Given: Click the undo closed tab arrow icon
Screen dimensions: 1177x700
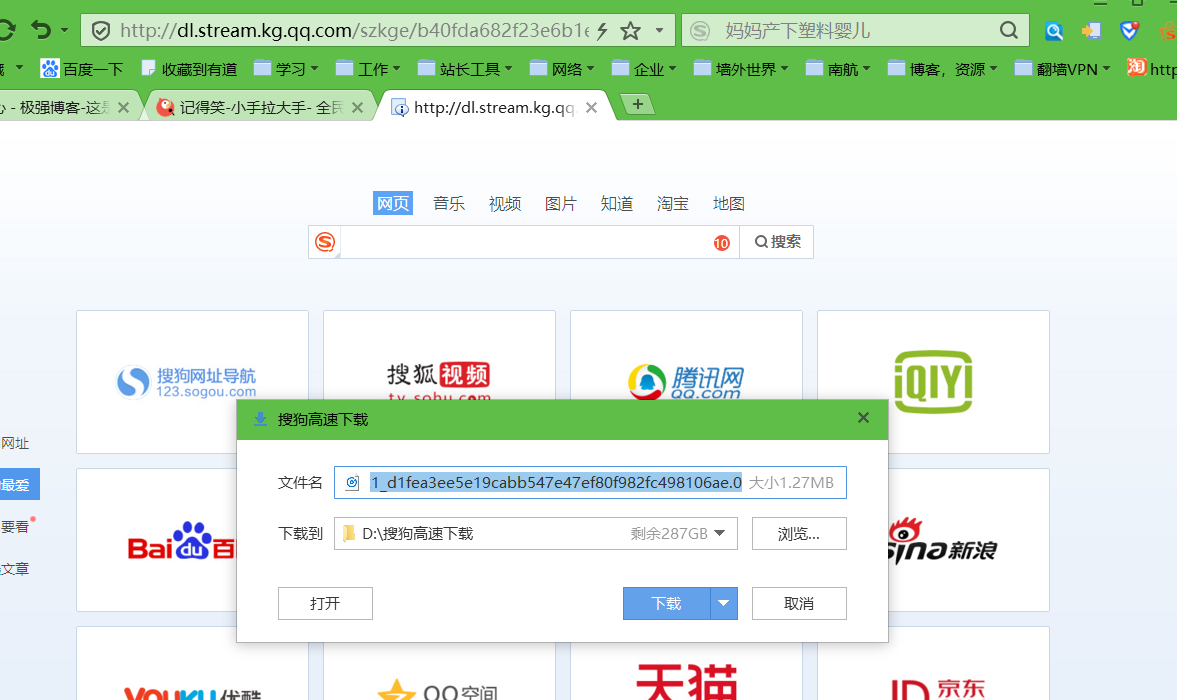Looking at the screenshot, I should pyautogui.click(x=41, y=30).
